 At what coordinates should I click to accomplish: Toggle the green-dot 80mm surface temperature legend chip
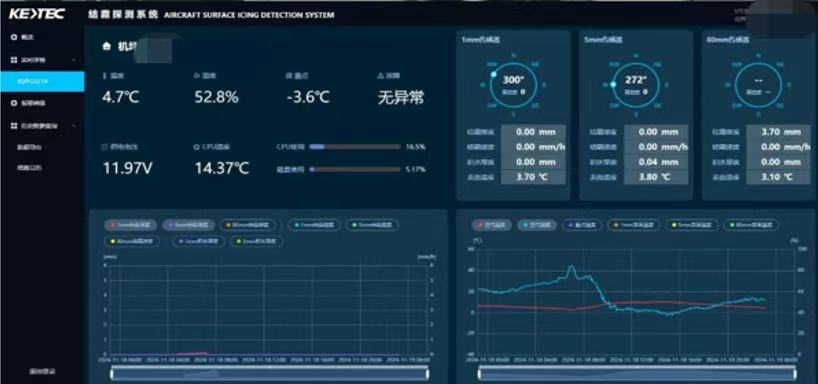point(750,225)
